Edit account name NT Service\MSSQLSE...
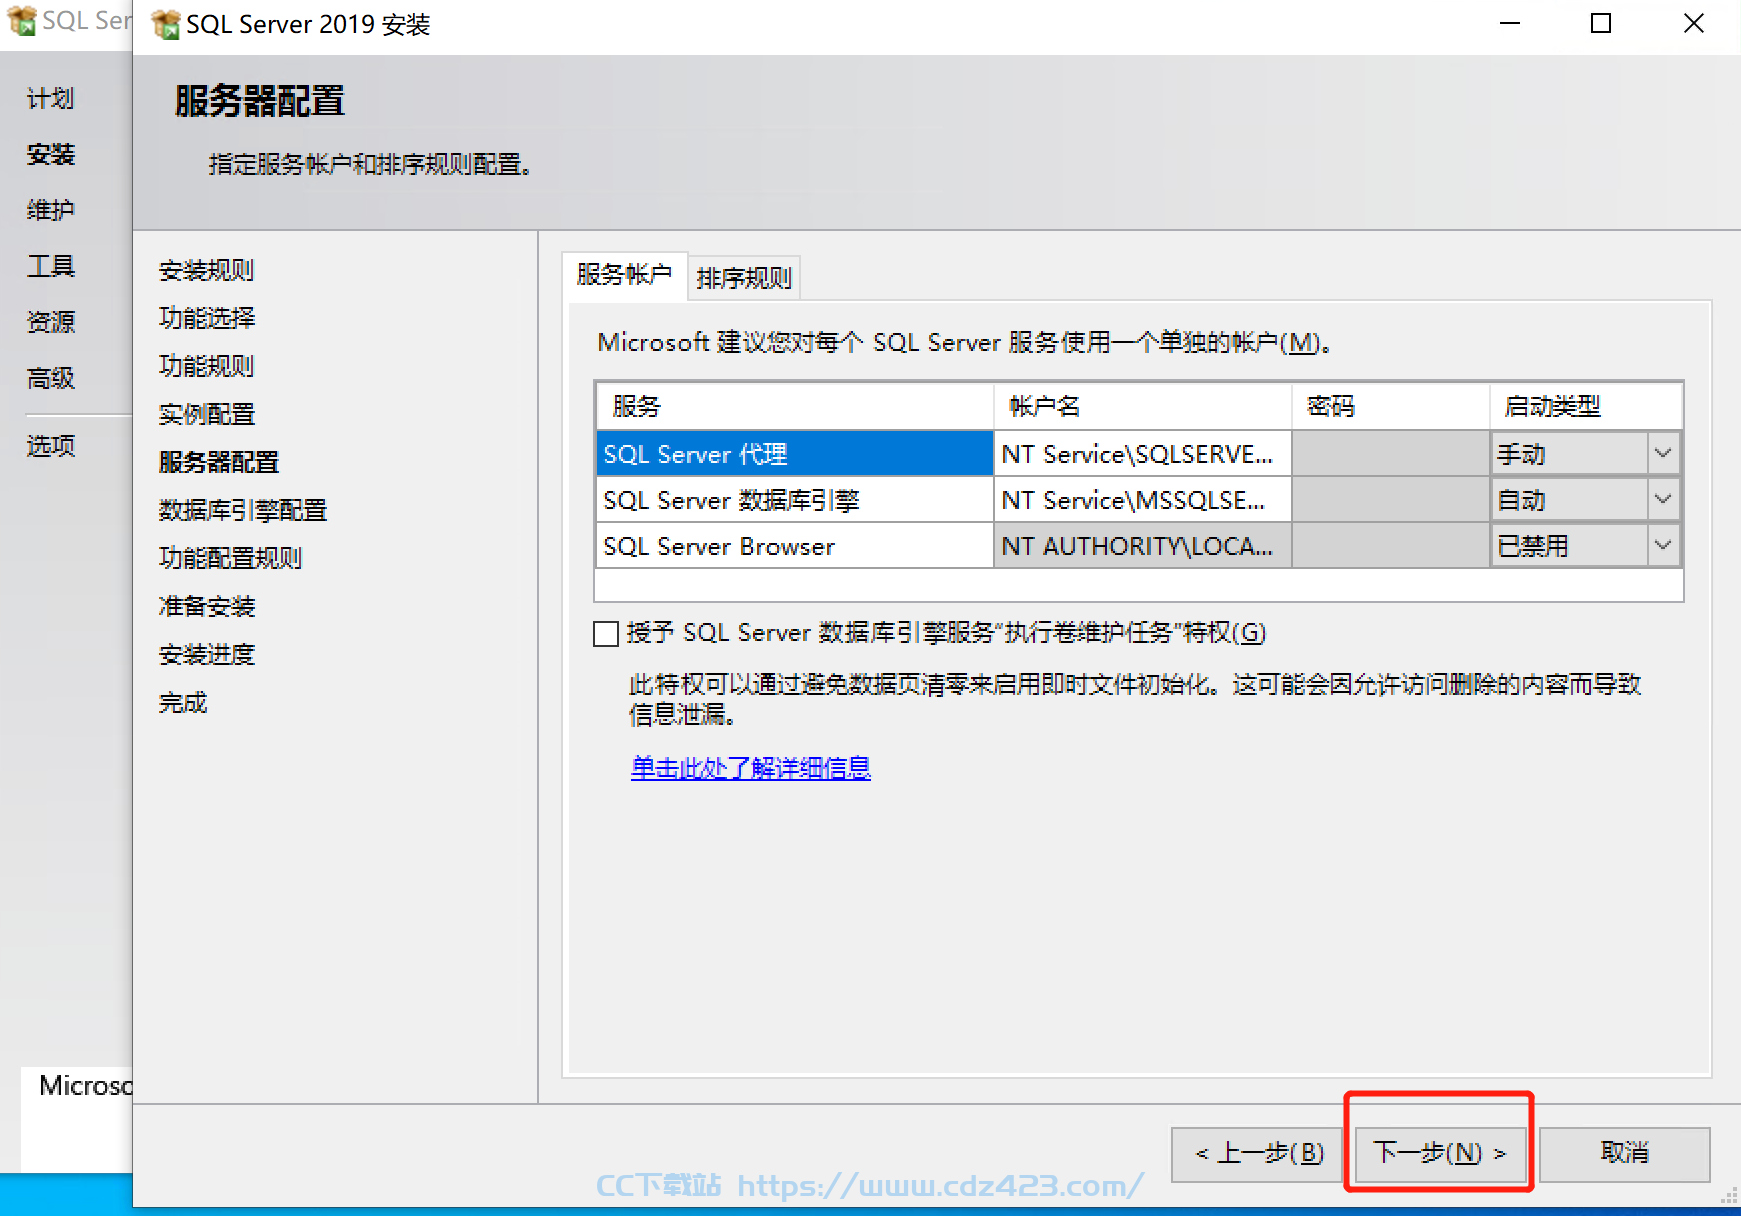This screenshot has height=1216, width=1741. [x=1142, y=500]
